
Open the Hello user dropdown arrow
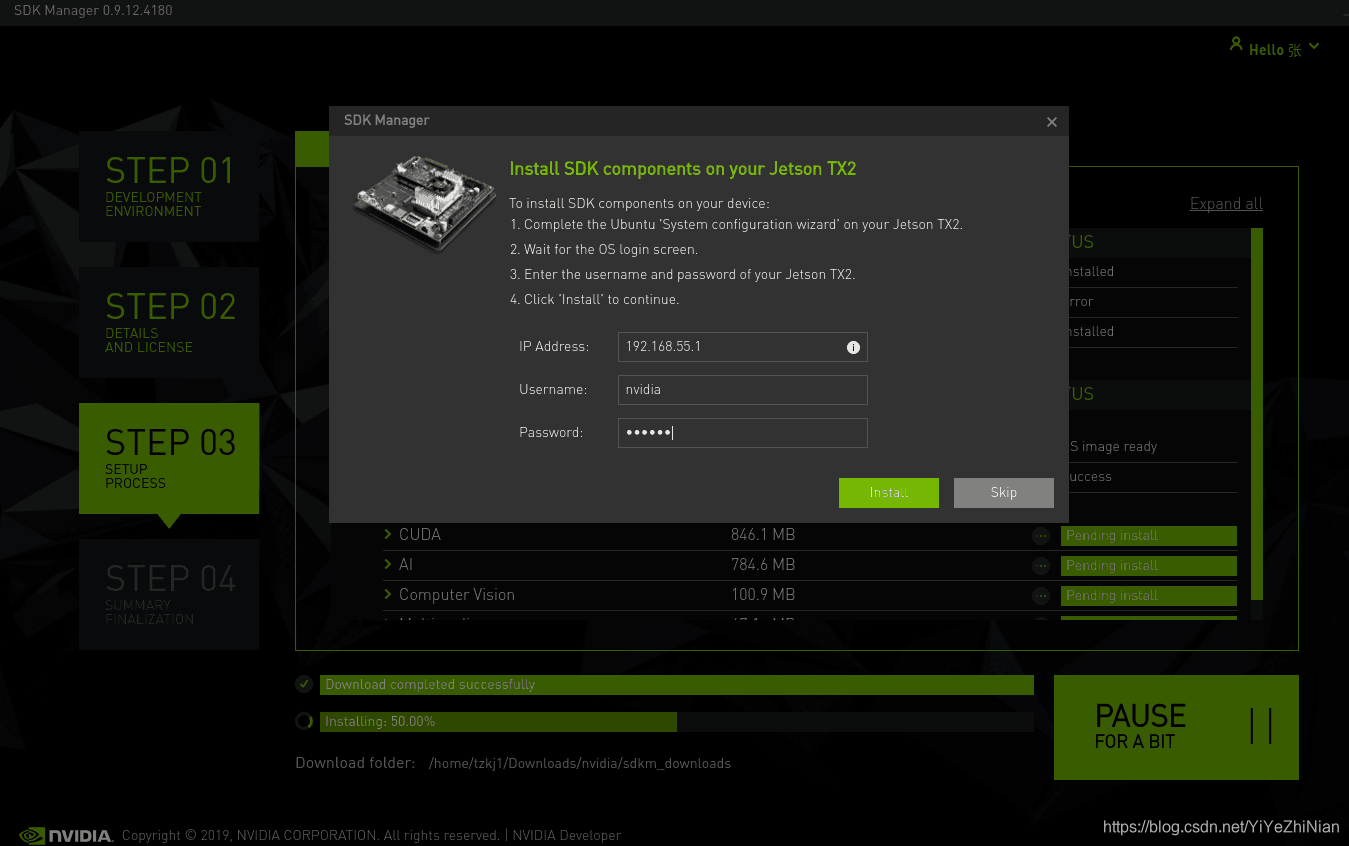(1313, 47)
